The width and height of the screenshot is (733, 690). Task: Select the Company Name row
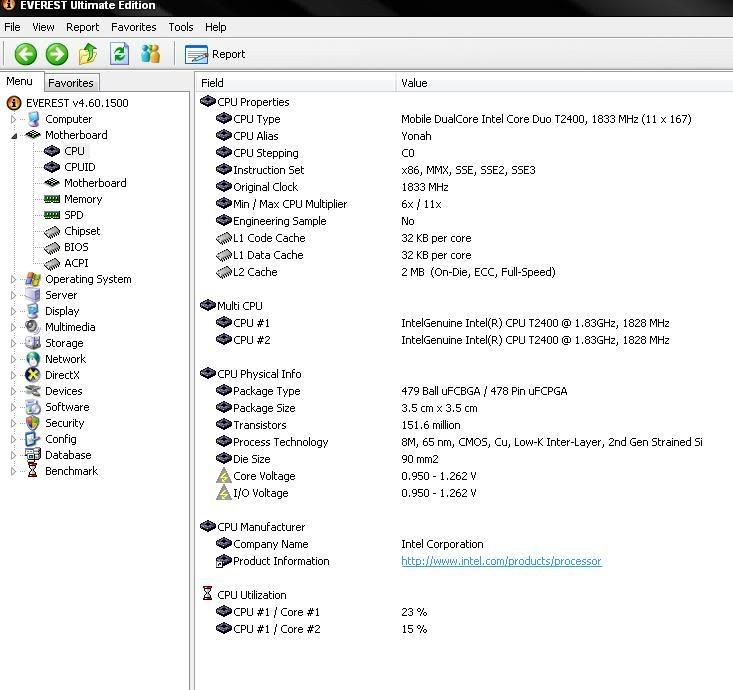[x=464, y=544]
